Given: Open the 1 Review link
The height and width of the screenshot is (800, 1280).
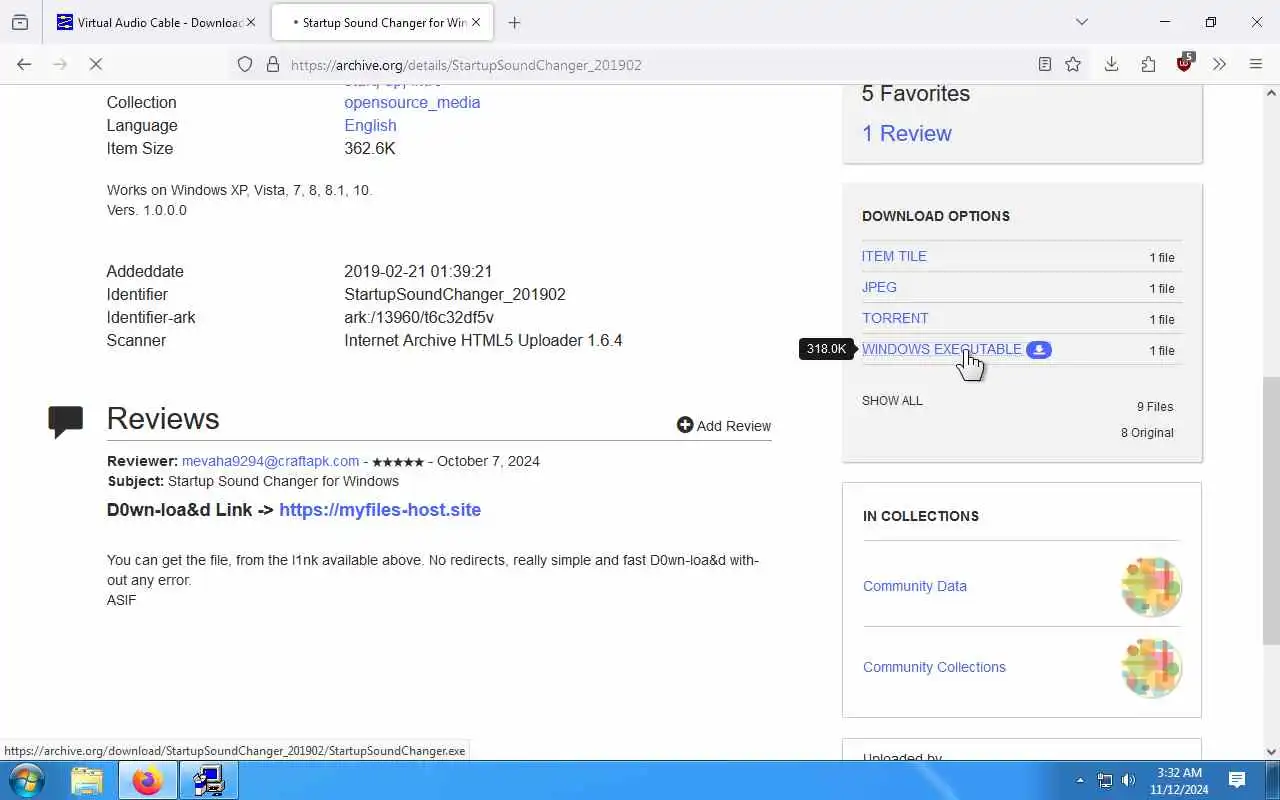Looking at the screenshot, I should point(907,133).
